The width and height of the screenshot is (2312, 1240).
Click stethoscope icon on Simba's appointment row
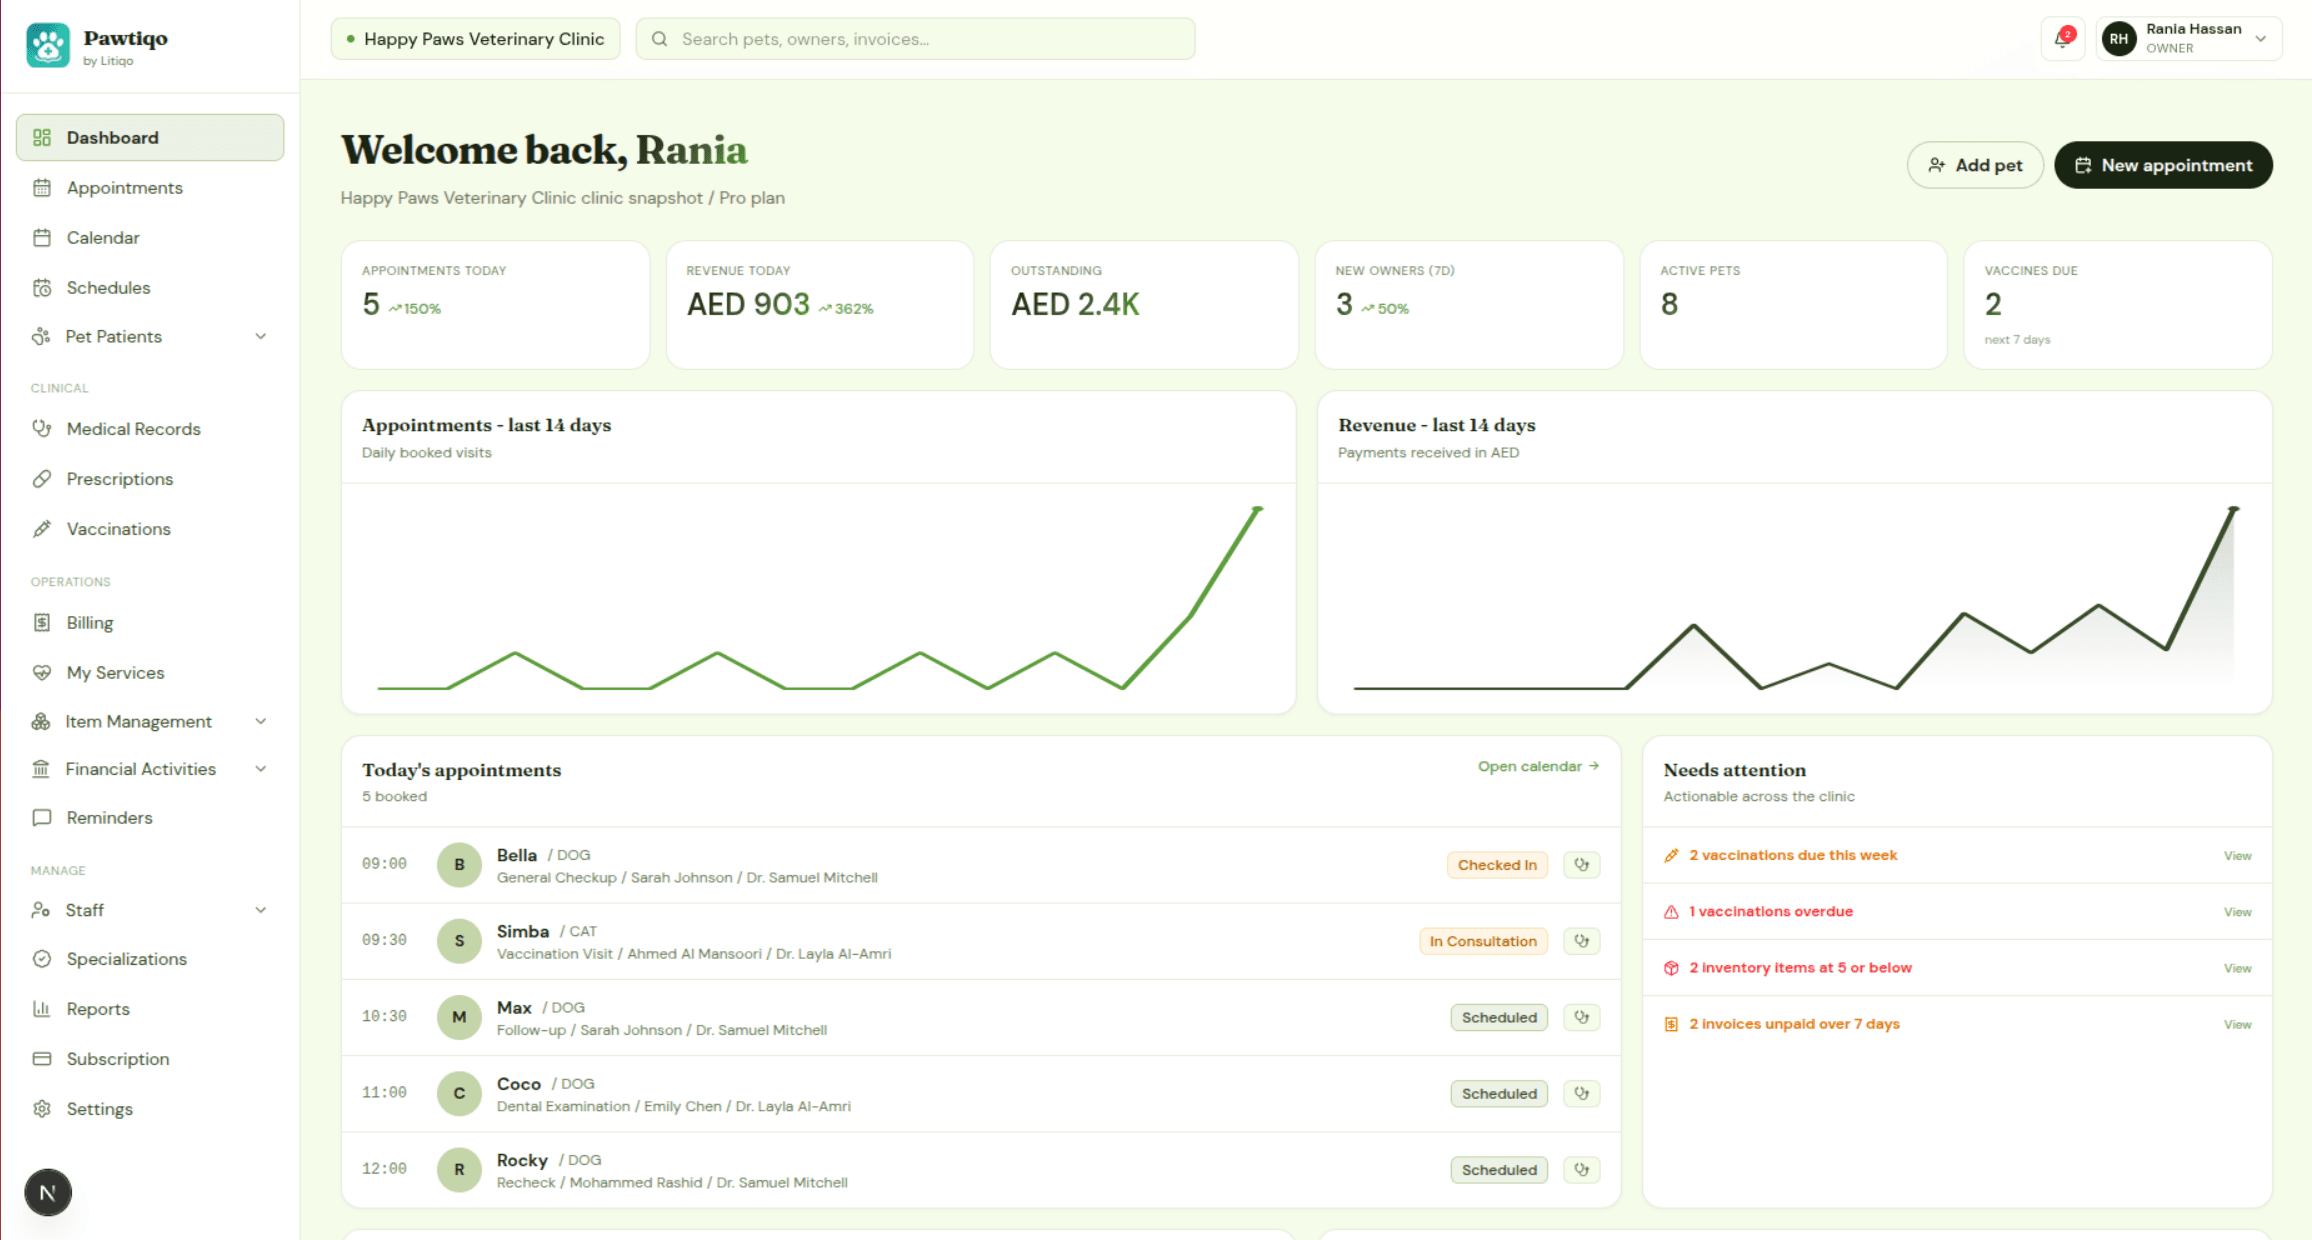click(1581, 940)
